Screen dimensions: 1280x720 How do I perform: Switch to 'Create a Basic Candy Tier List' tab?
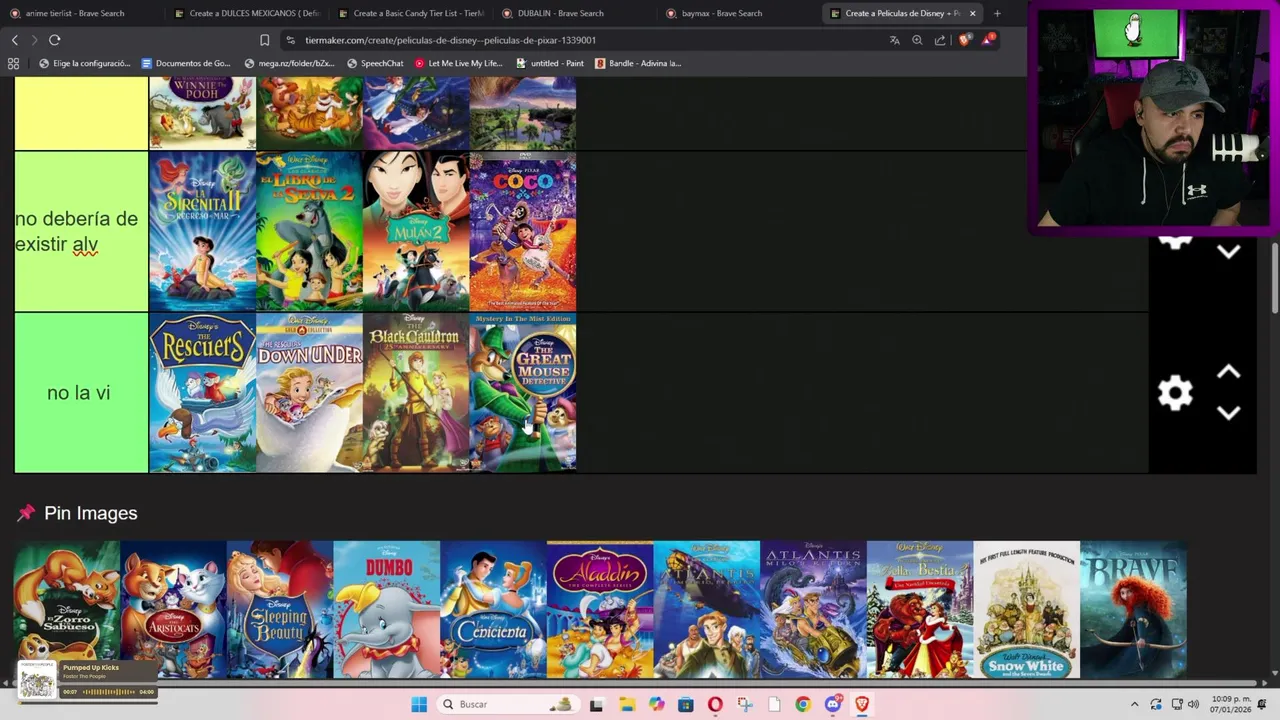410,13
